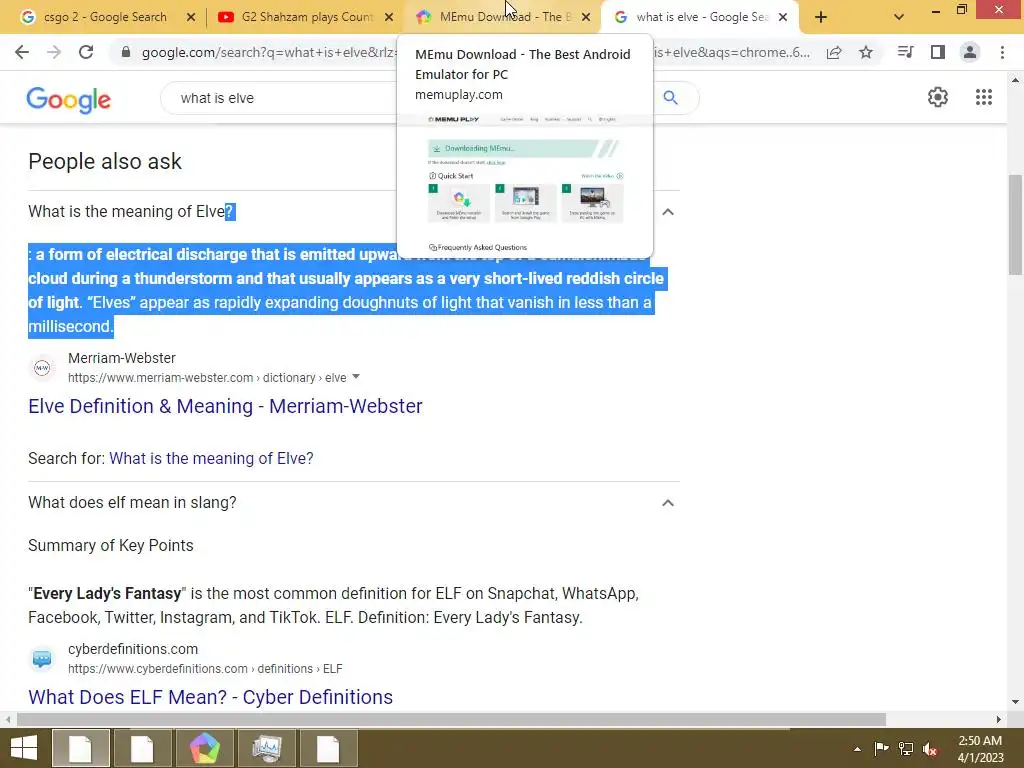View site security lock information
The width and height of the screenshot is (1024, 768).
pos(126,52)
